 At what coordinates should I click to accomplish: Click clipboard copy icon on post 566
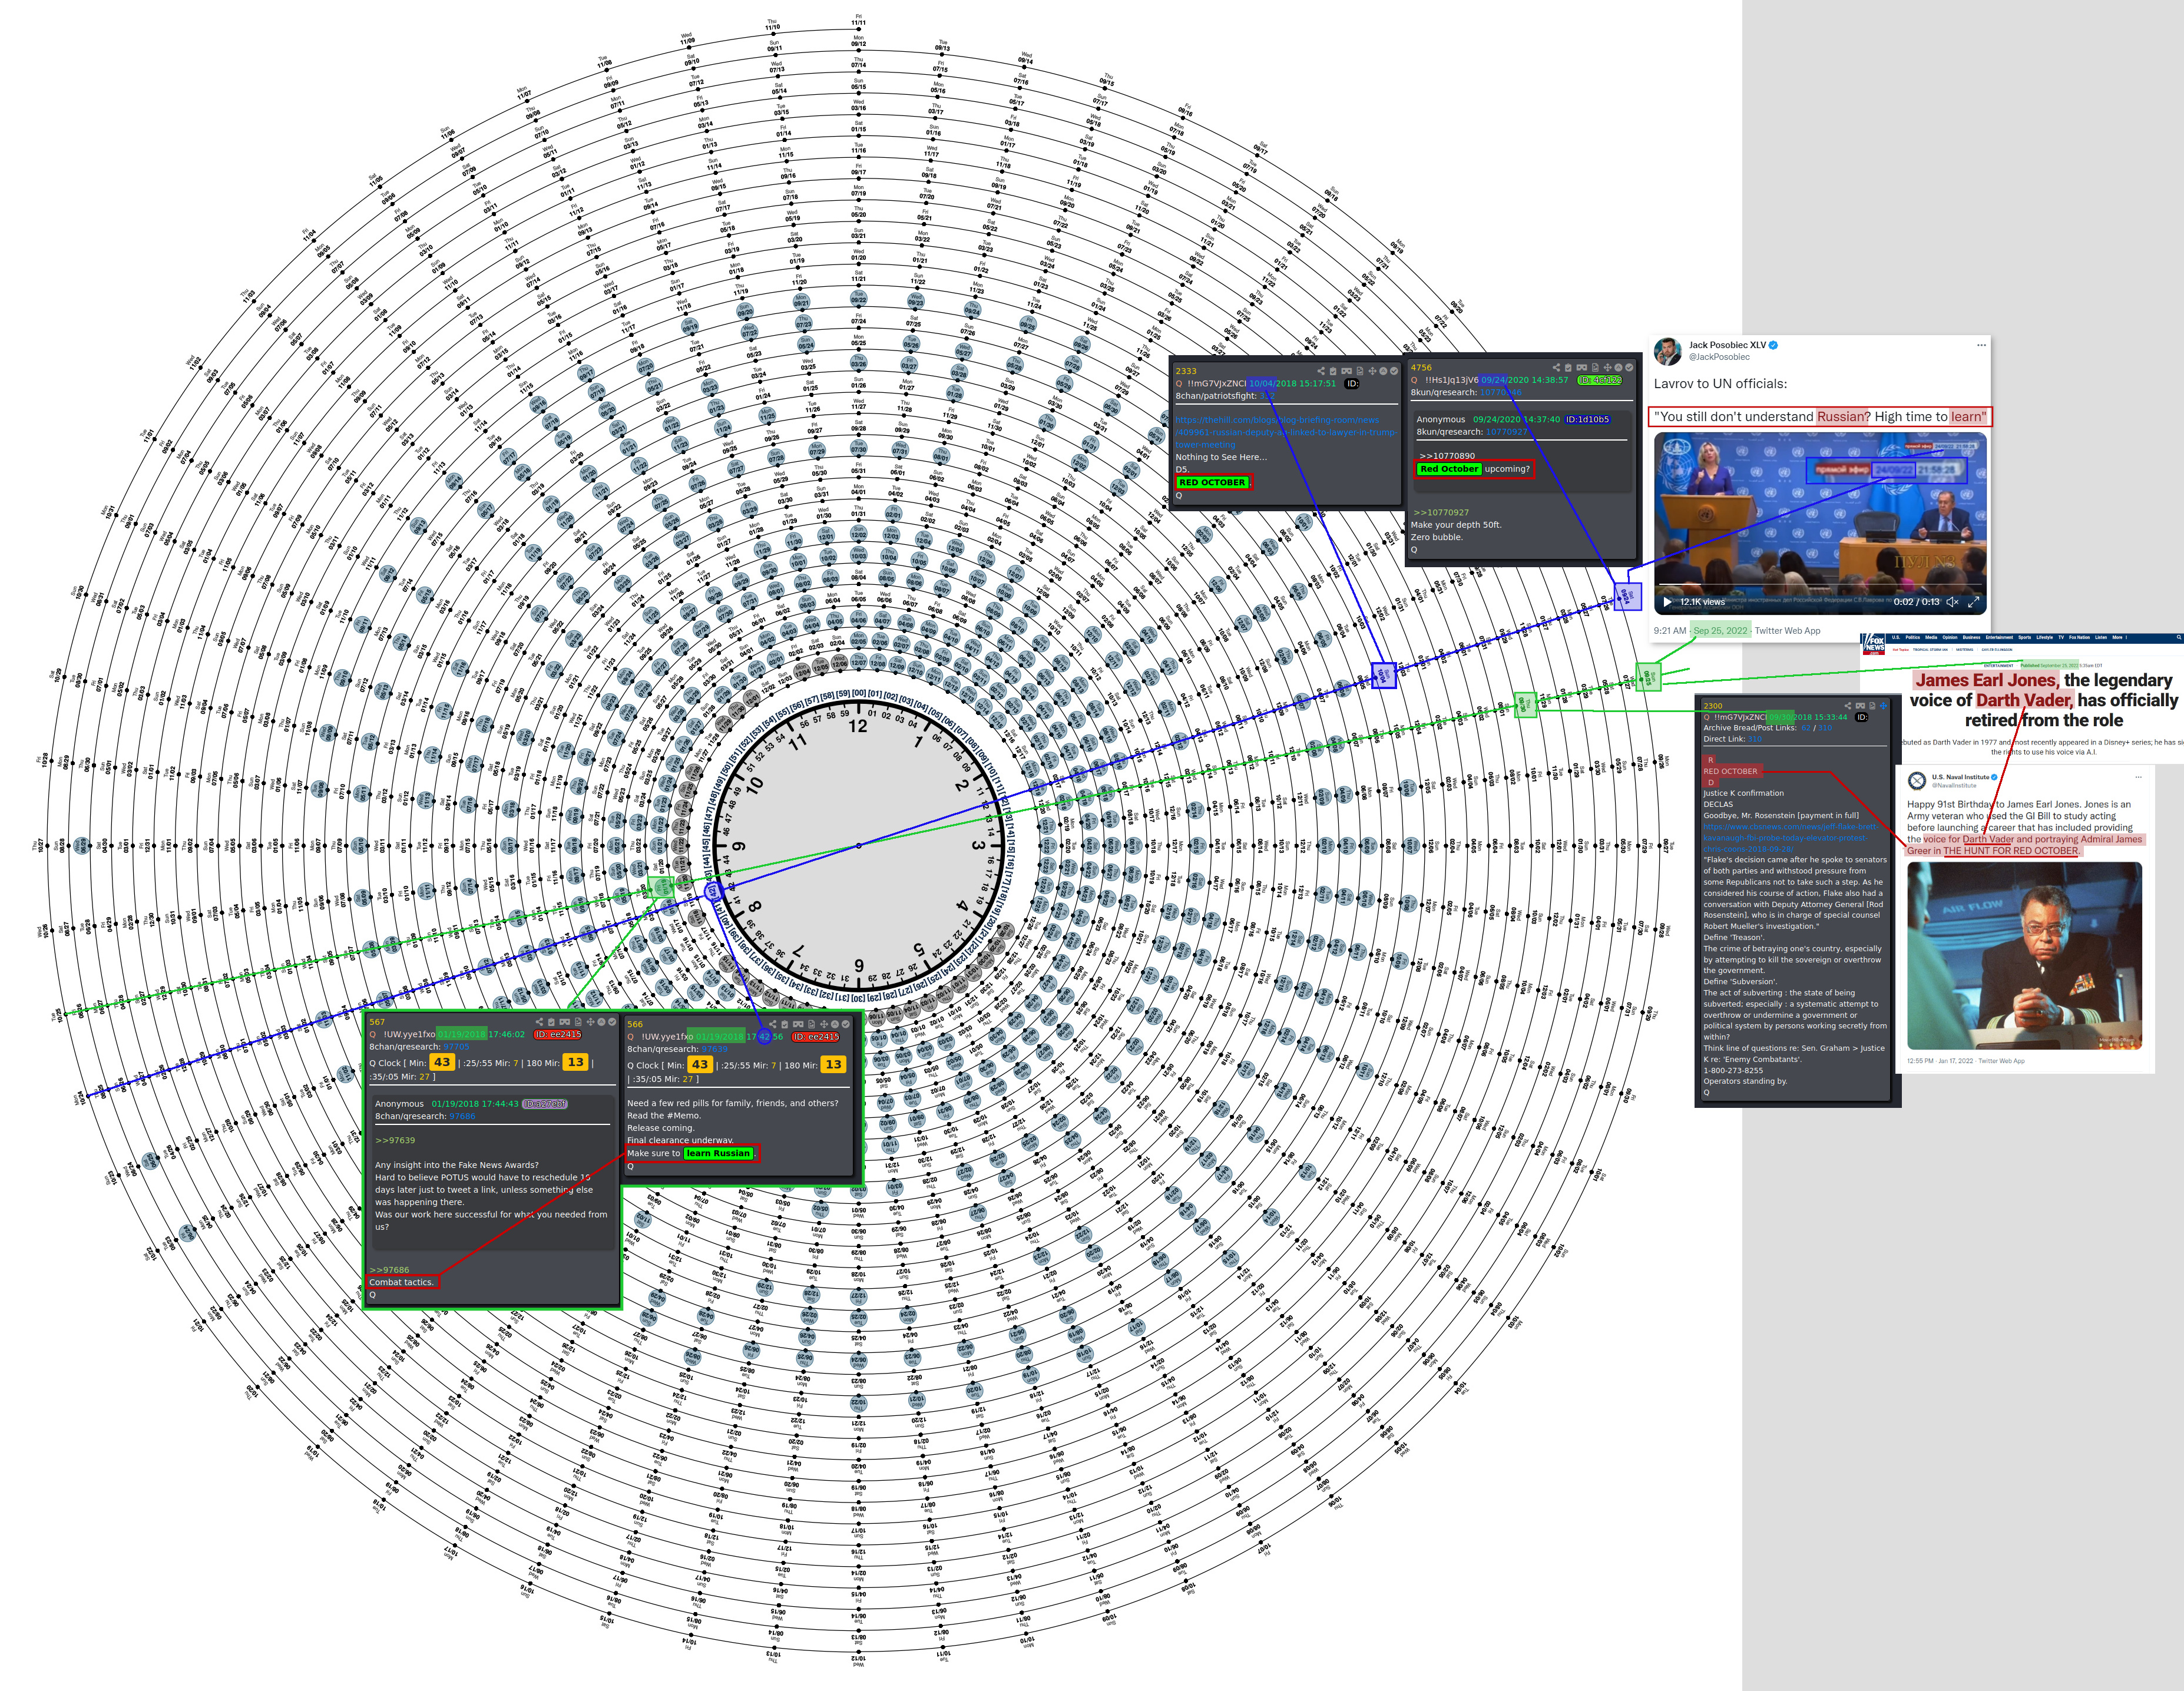(x=785, y=1024)
